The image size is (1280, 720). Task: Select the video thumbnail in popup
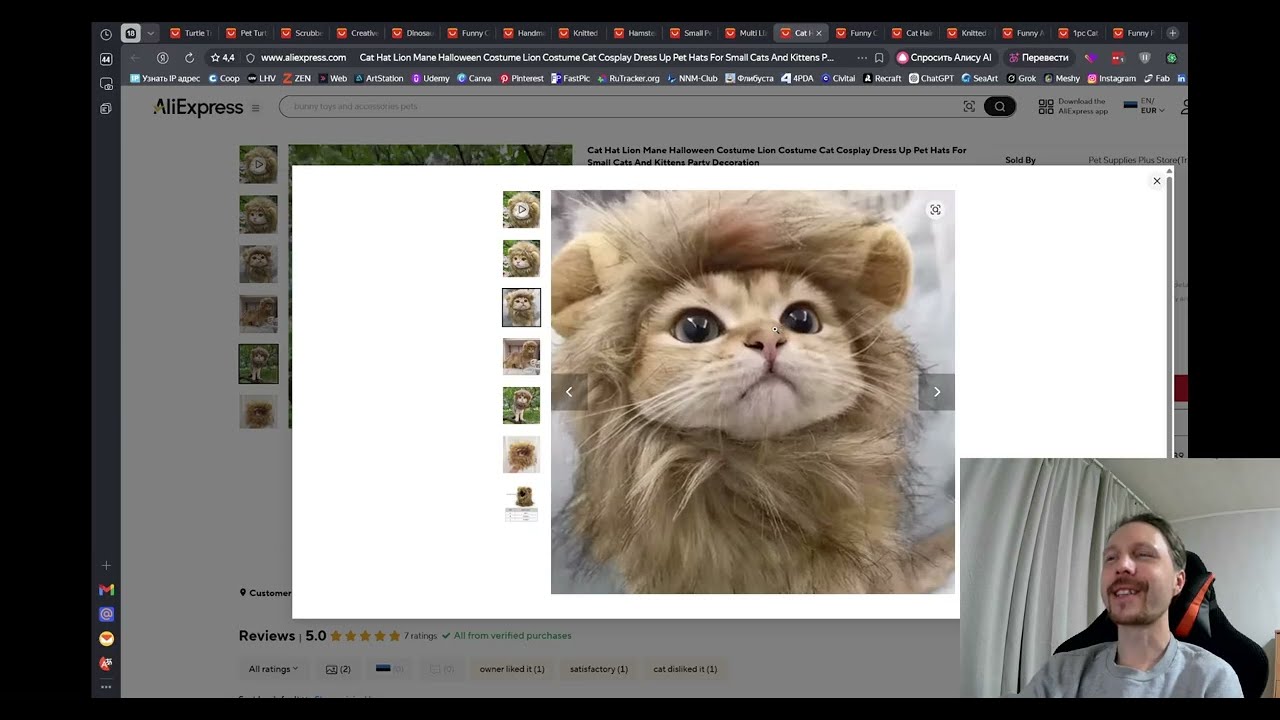[521, 210]
